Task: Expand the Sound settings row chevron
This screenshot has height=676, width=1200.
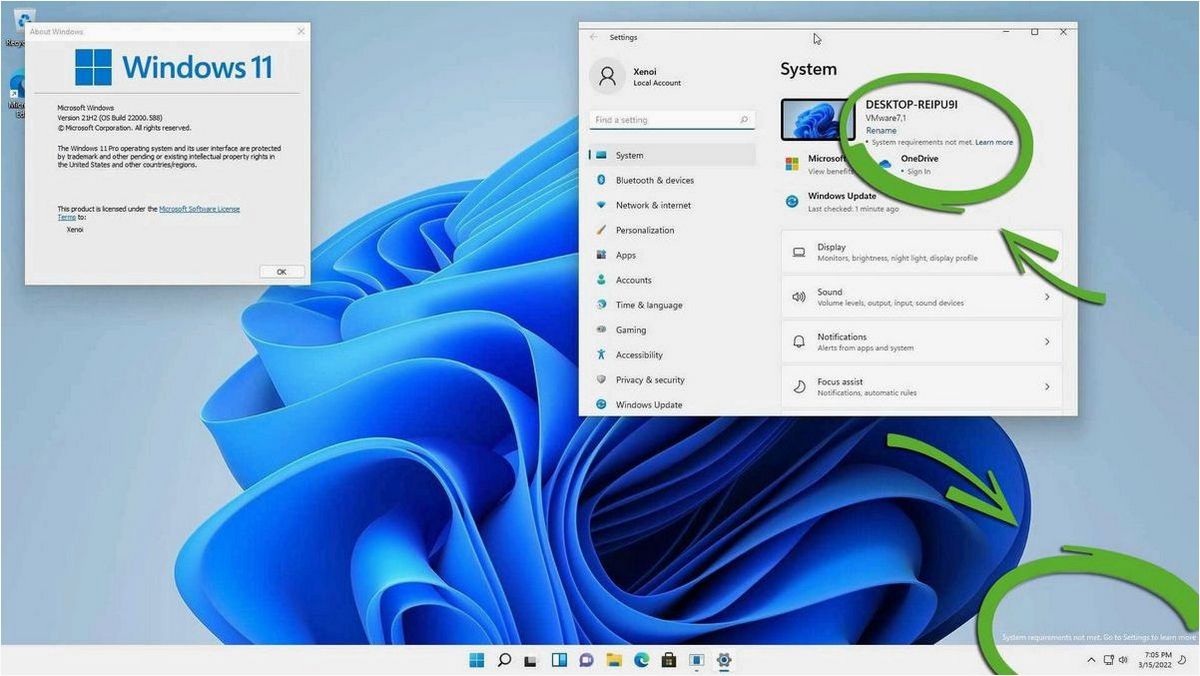Action: [x=1047, y=297]
